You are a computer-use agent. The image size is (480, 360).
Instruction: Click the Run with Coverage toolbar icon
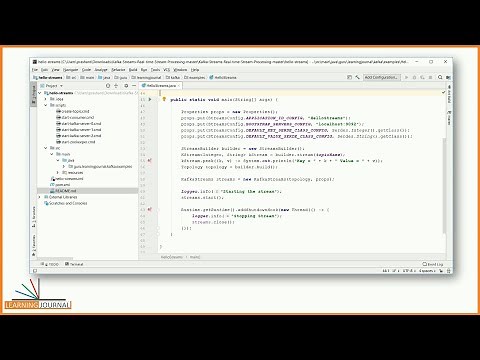(x=422, y=77)
